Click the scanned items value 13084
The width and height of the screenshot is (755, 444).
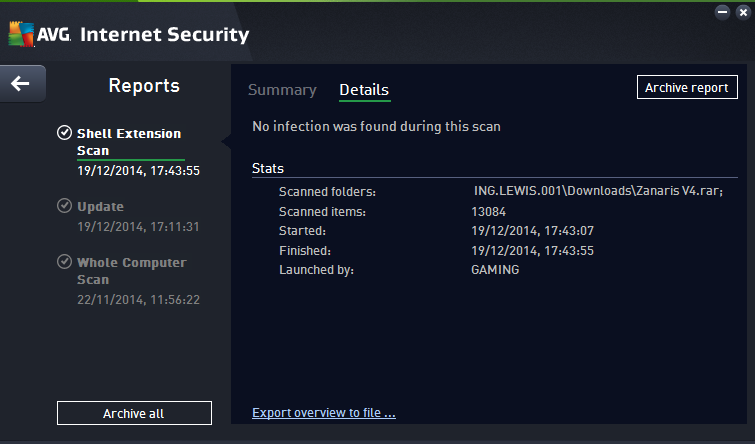(x=488, y=211)
